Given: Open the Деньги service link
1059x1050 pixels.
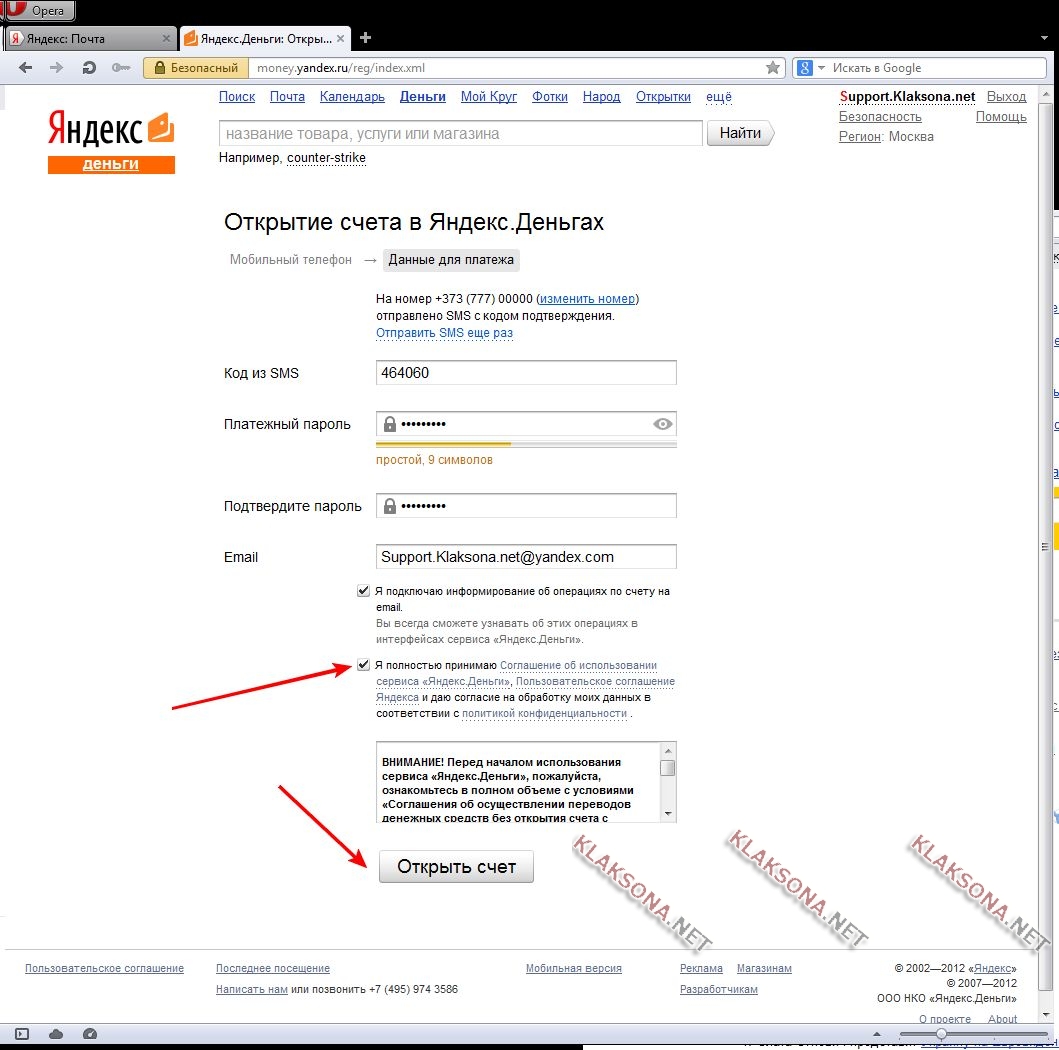Looking at the screenshot, I should 423,97.
